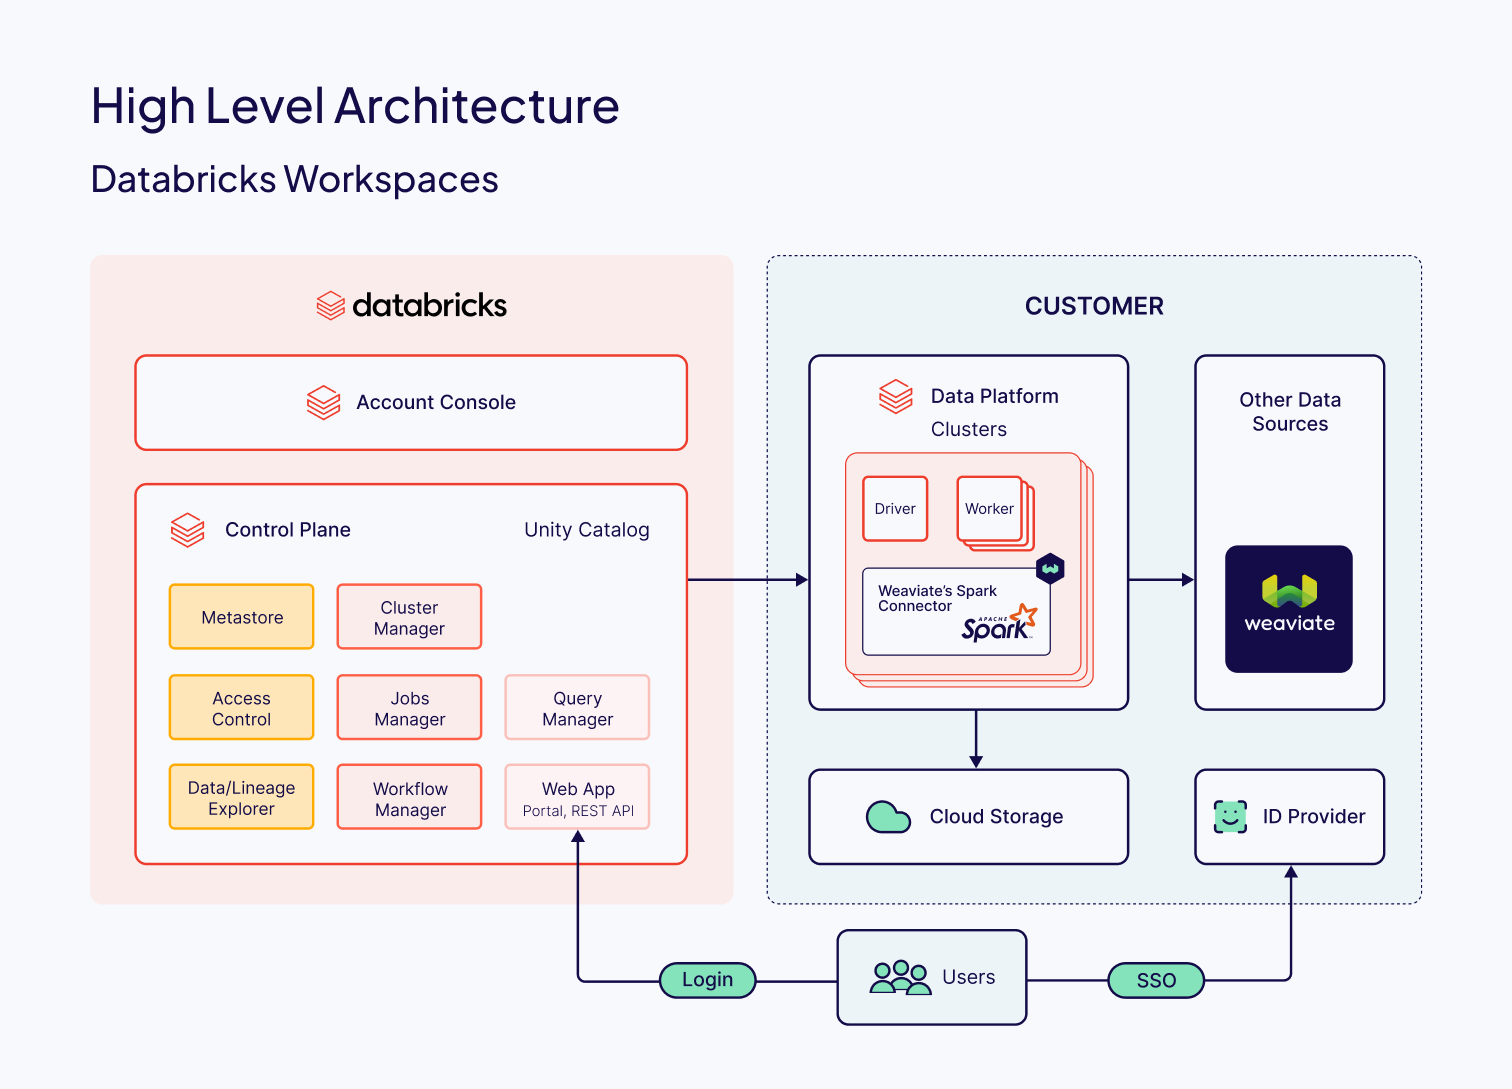Click the Weaviate hexagon badge on connector
Image resolution: width=1512 pixels, height=1089 pixels.
pyautogui.click(x=1050, y=569)
